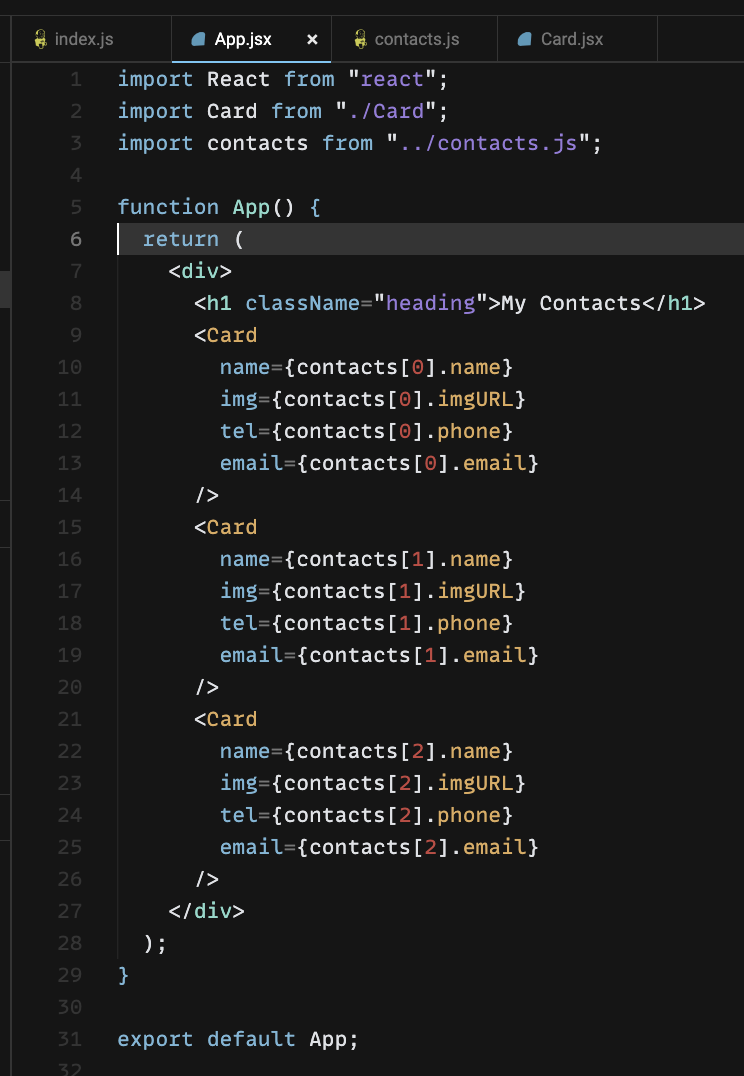Click name={contacts[2].name} prop
Screen dimensions: 744x1076
click(x=366, y=751)
